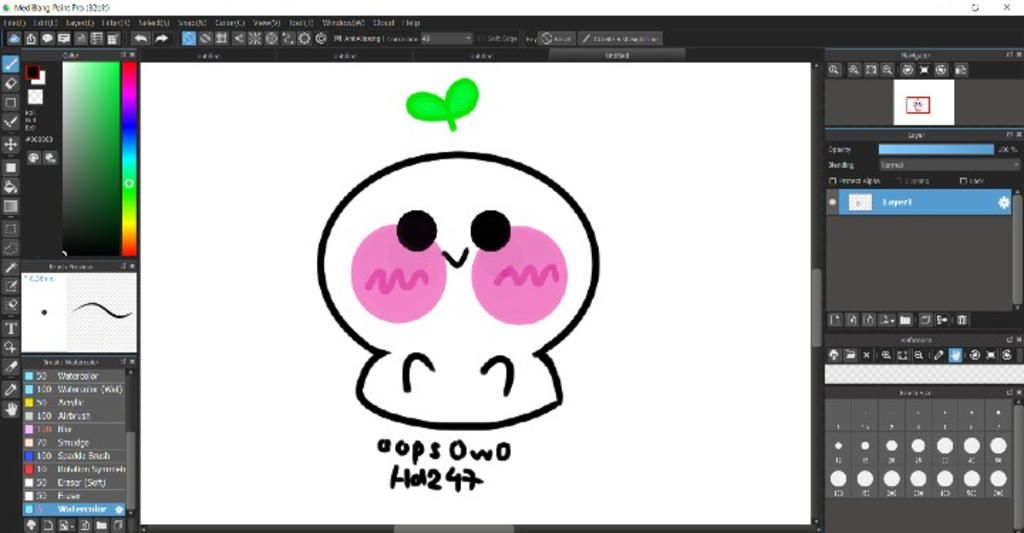This screenshot has height=533, width=1024.
Task: Select the Smudge brush
Action: 73,442
